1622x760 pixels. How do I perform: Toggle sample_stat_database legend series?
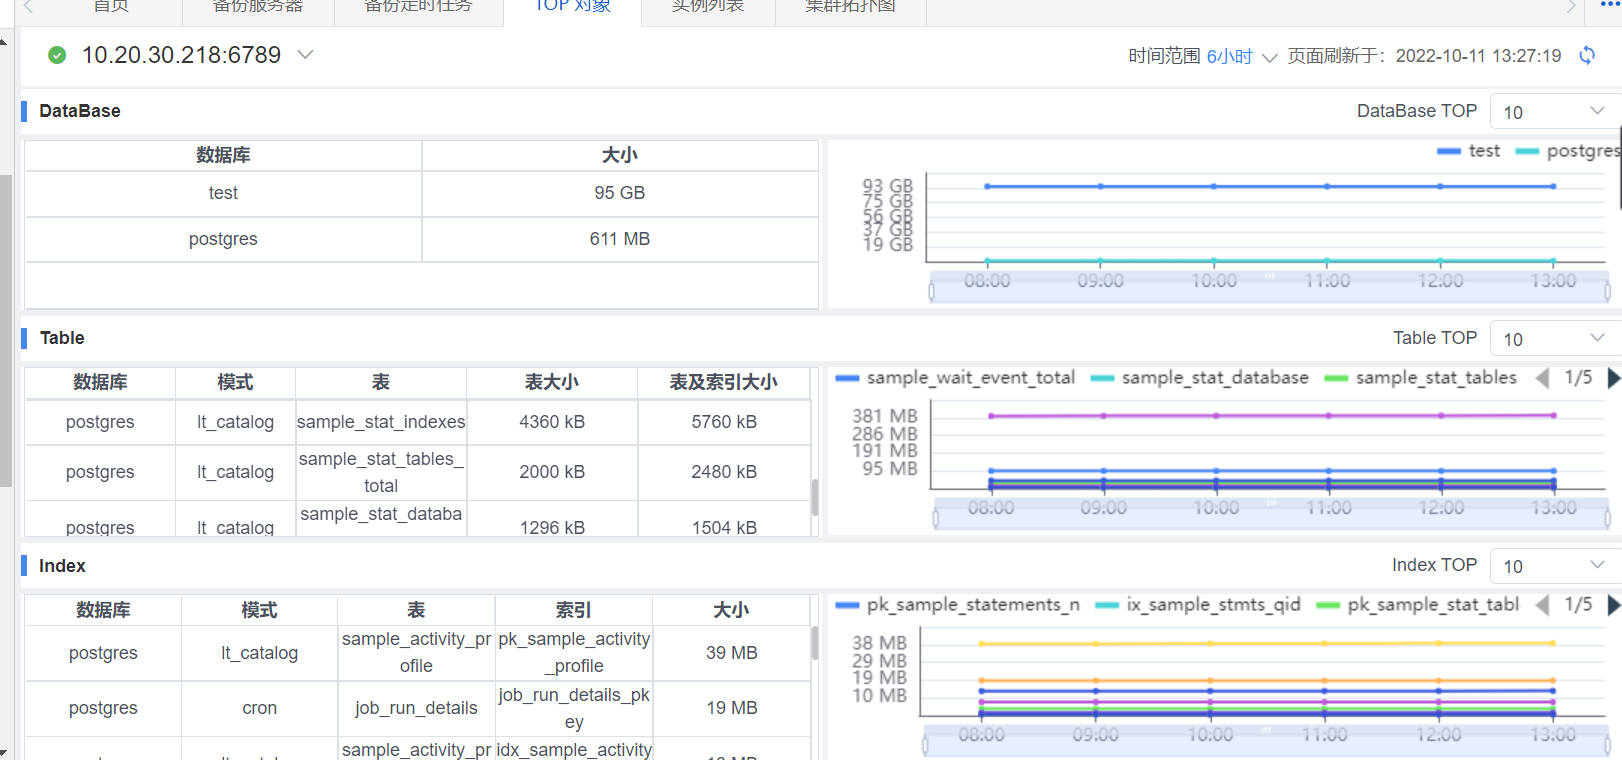(x=1199, y=378)
